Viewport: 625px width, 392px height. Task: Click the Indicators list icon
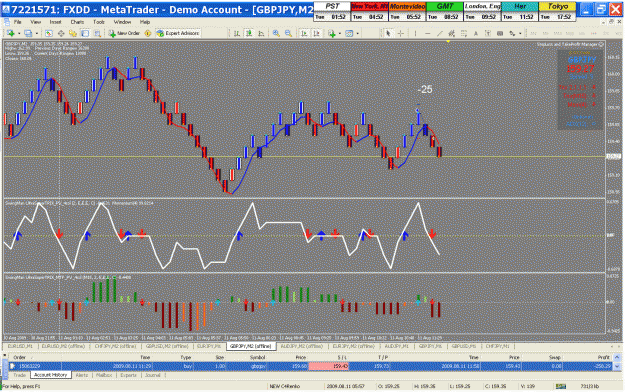pyautogui.click(x=332, y=33)
